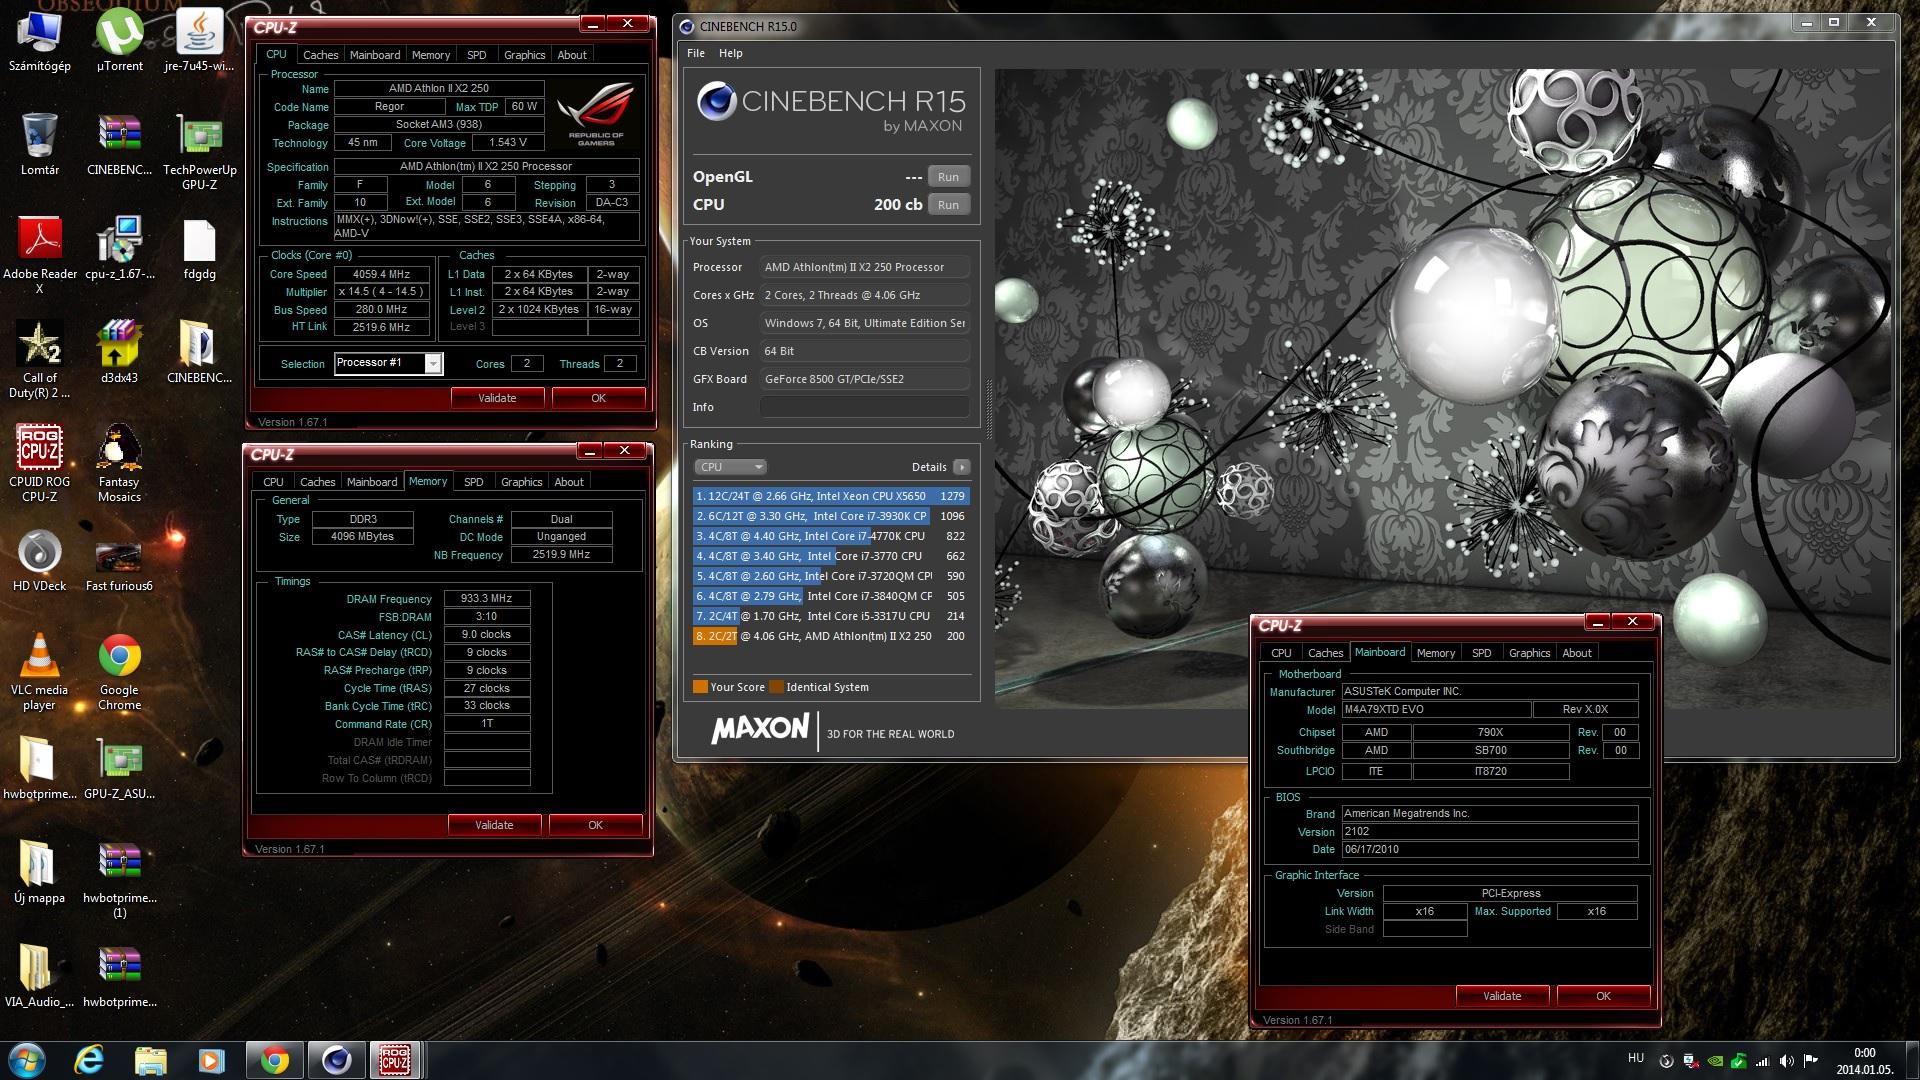Click OK in Mainboard CPU-Z window

pyautogui.click(x=1603, y=996)
